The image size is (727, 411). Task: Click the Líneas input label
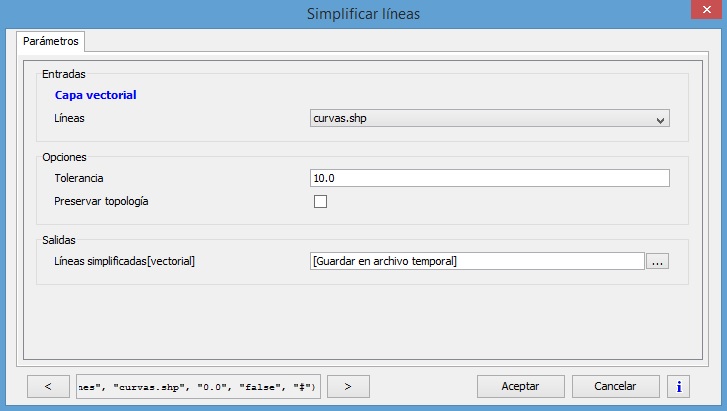point(69,118)
